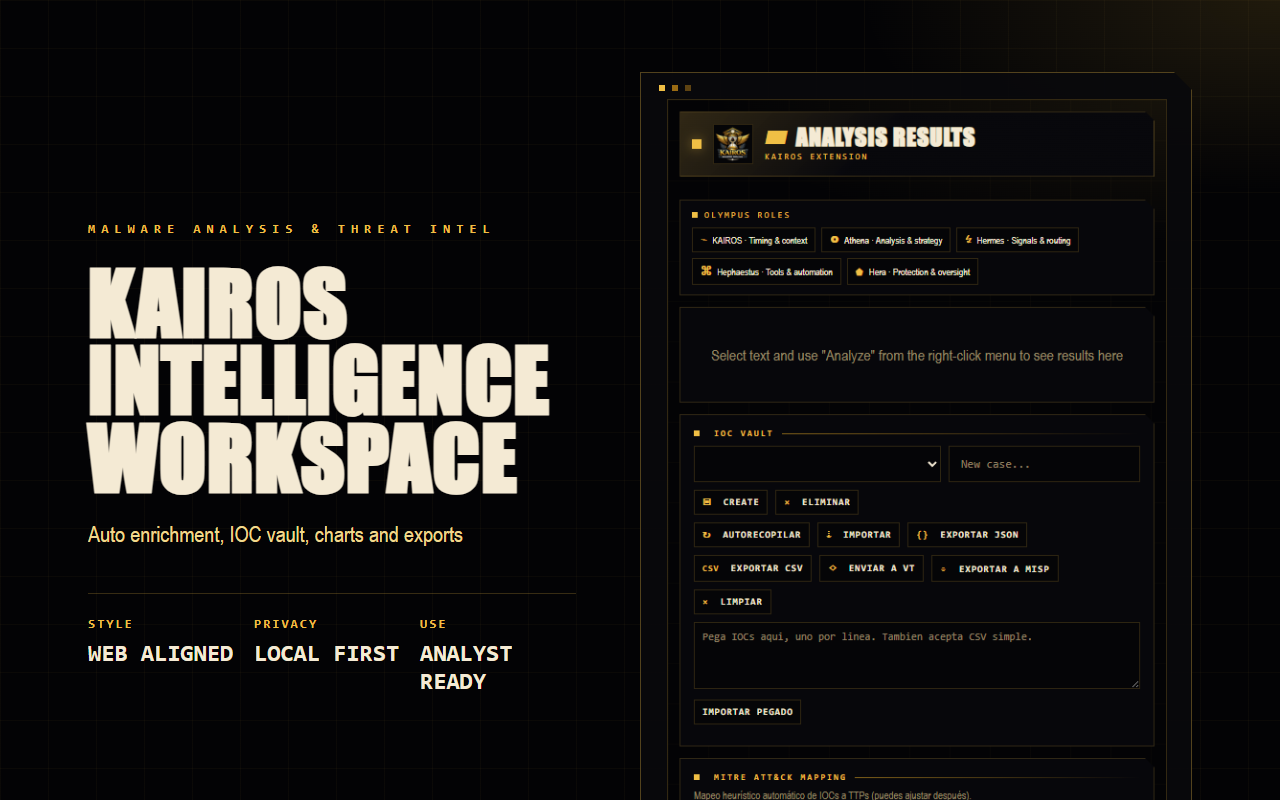Click the Malware Analysis & Threat Intel tagline

pos(290,229)
